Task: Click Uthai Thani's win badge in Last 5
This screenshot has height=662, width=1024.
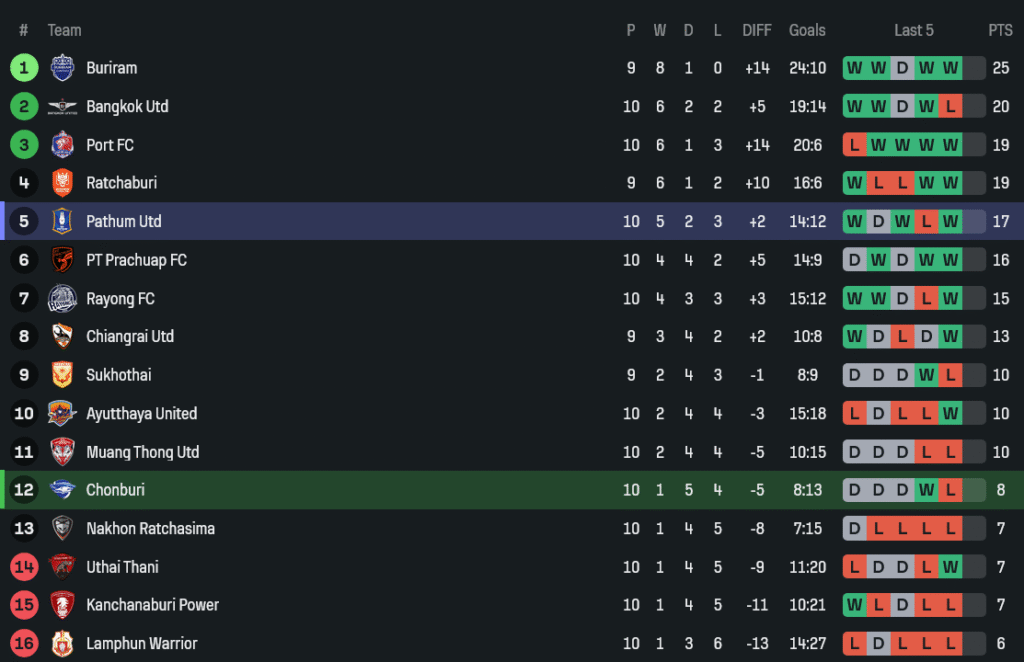Action: pos(950,567)
